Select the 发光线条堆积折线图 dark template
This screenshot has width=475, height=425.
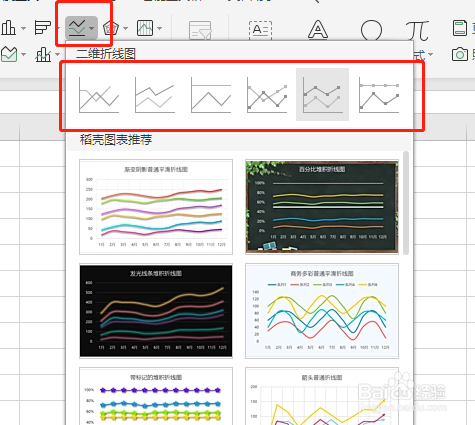click(156, 311)
